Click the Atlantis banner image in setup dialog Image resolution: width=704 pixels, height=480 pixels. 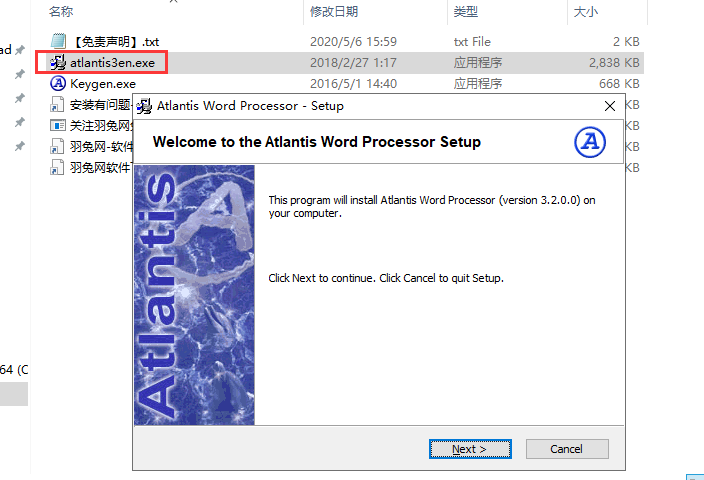(x=194, y=295)
